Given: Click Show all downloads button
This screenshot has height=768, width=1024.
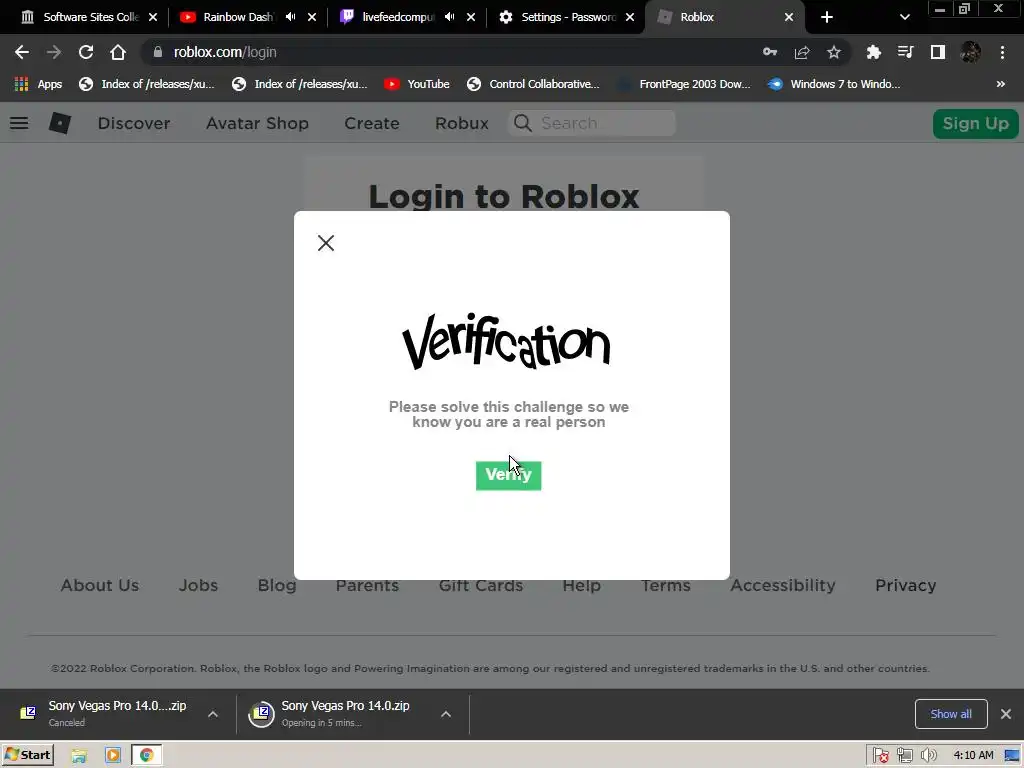Looking at the screenshot, I should click(951, 714).
